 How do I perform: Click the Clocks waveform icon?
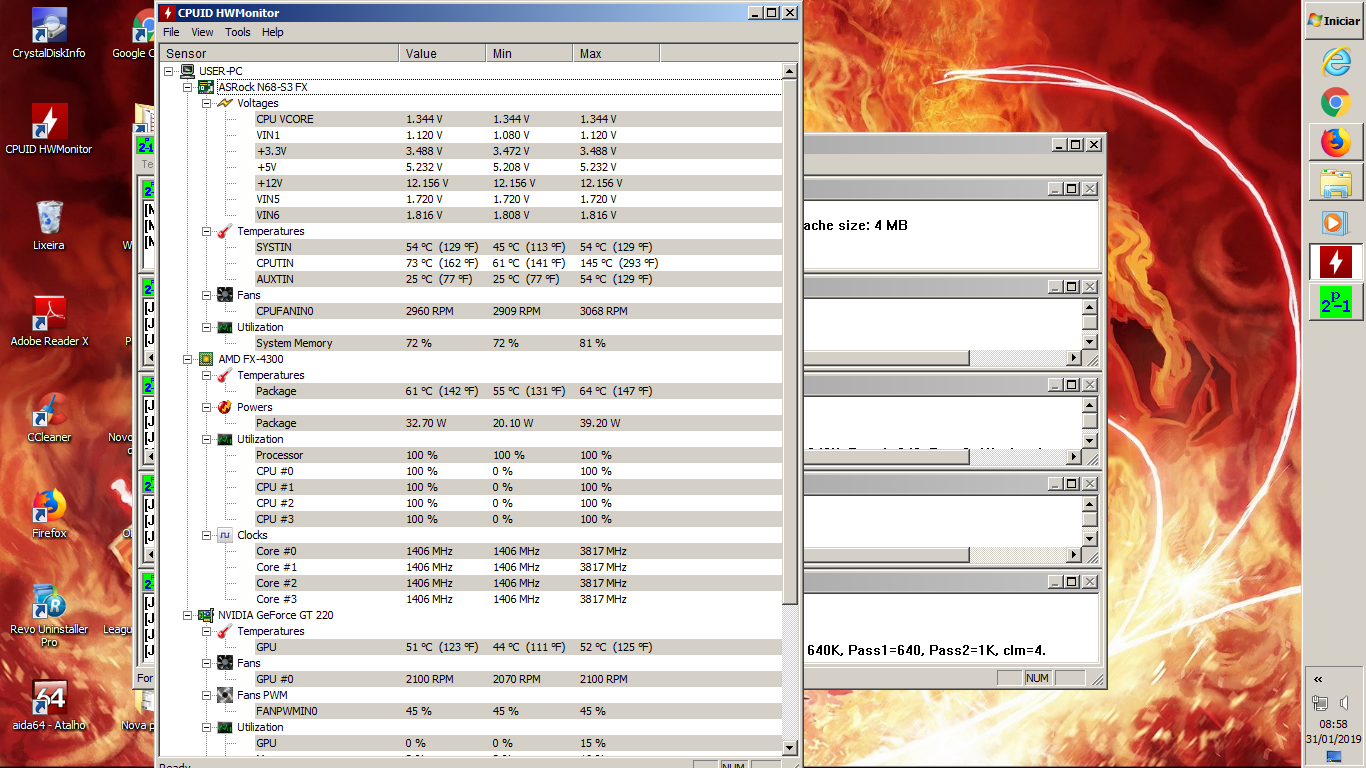(225, 535)
